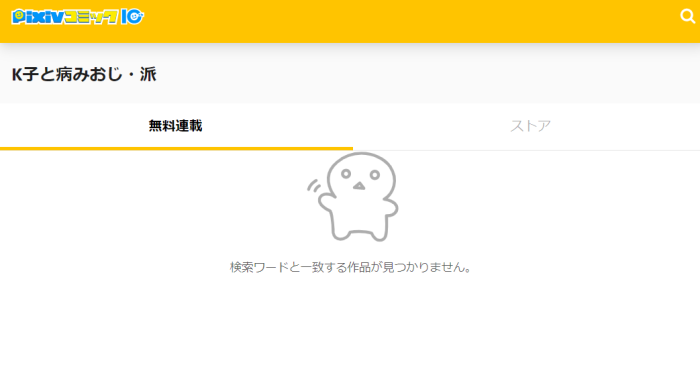Click the mascot's round head
The width and height of the screenshot is (700, 367).
coord(361,175)
